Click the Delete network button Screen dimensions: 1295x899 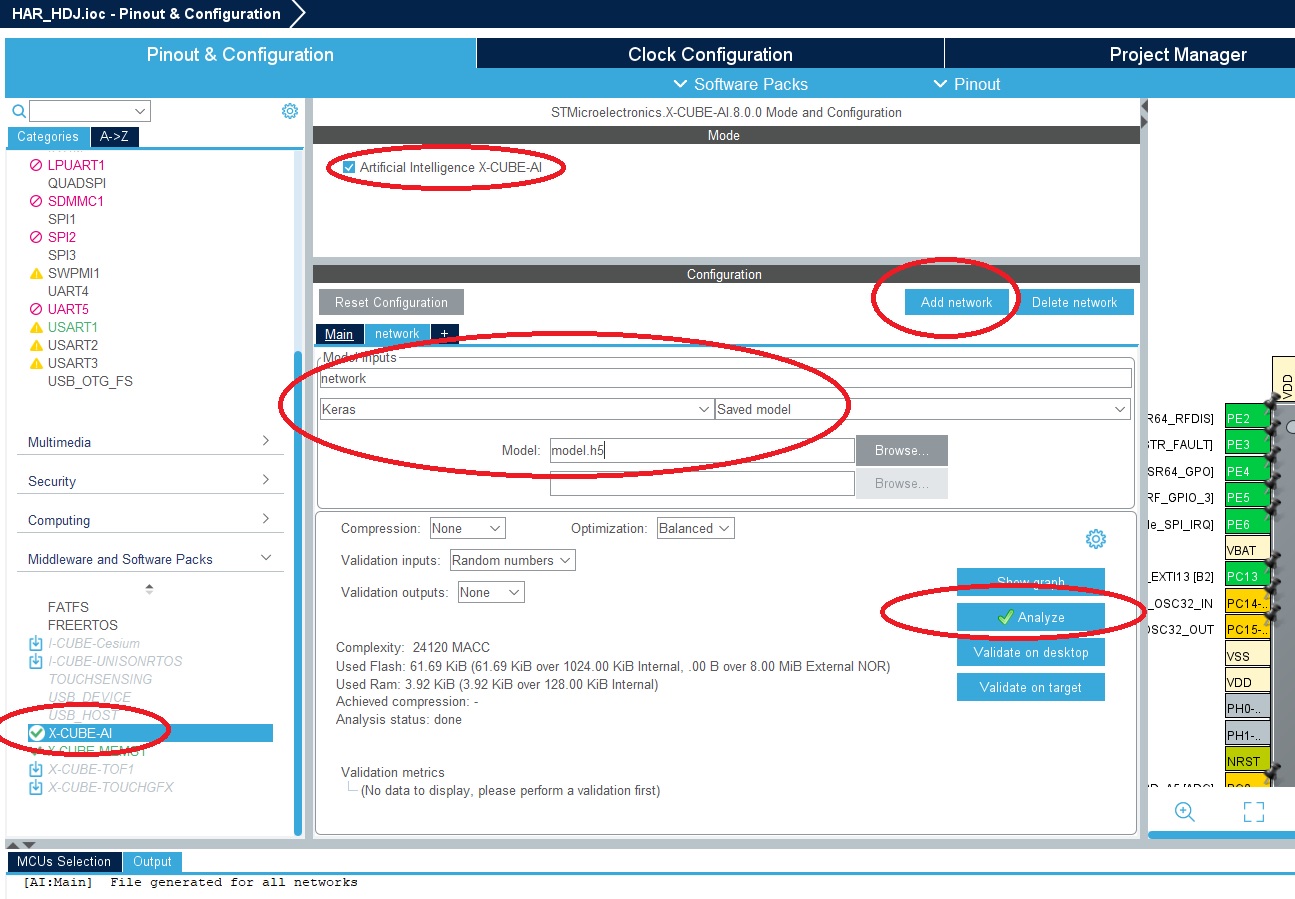1075,302
